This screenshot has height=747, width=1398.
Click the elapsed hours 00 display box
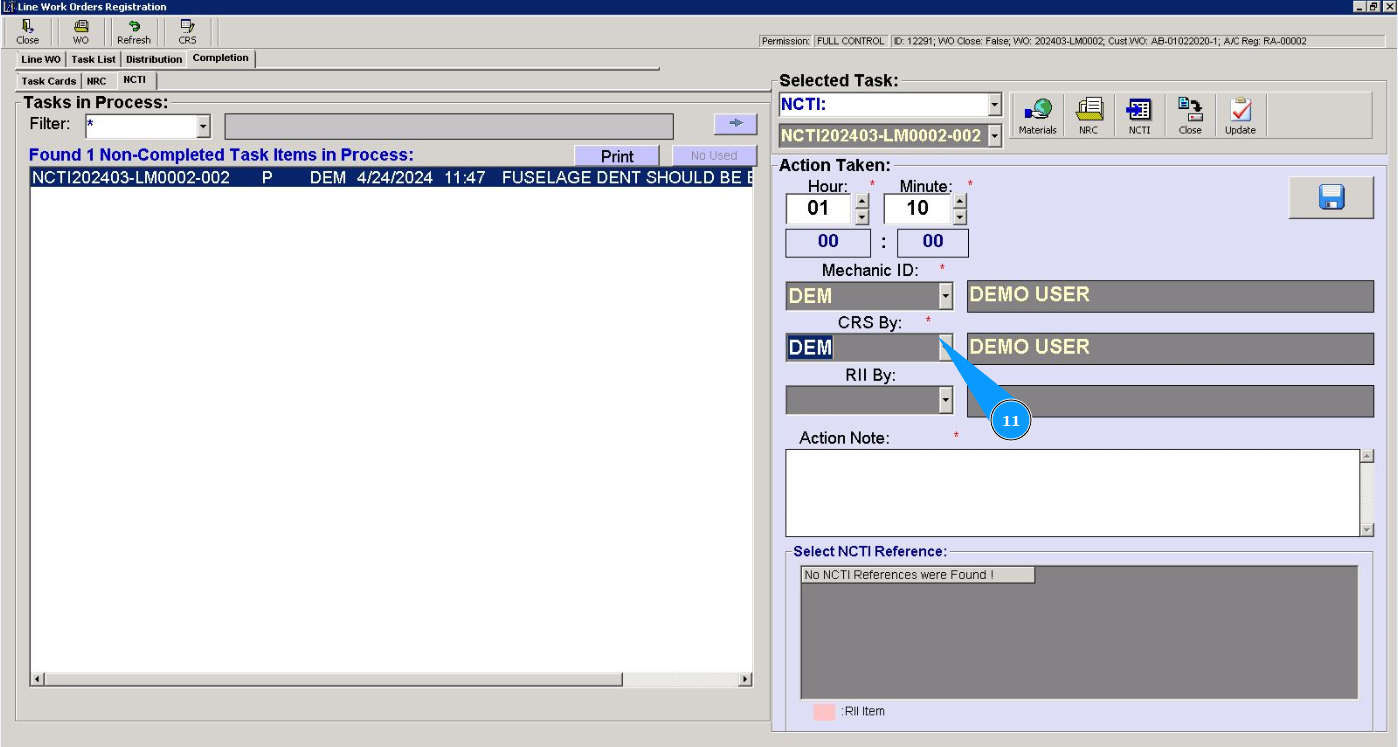point(828,242)
